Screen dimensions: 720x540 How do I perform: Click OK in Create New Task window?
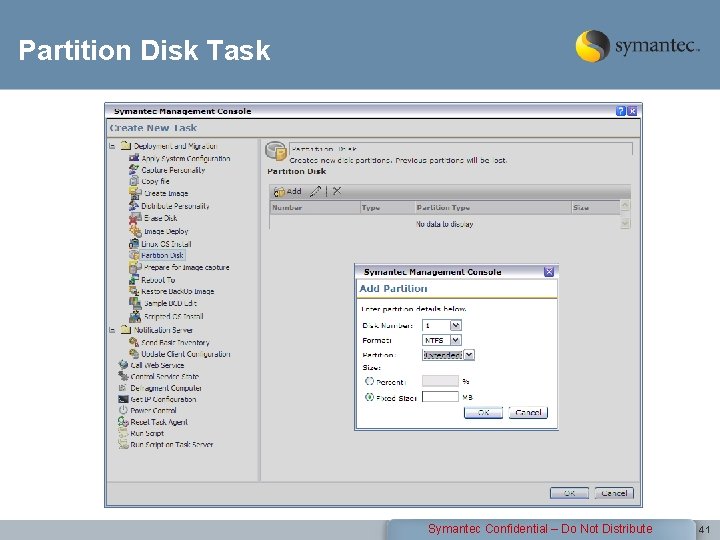coord(569,493)
